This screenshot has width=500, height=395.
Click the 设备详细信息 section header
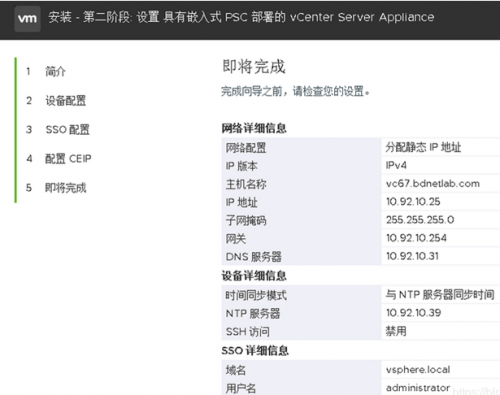pyautogui.click(x=254, y=276)
